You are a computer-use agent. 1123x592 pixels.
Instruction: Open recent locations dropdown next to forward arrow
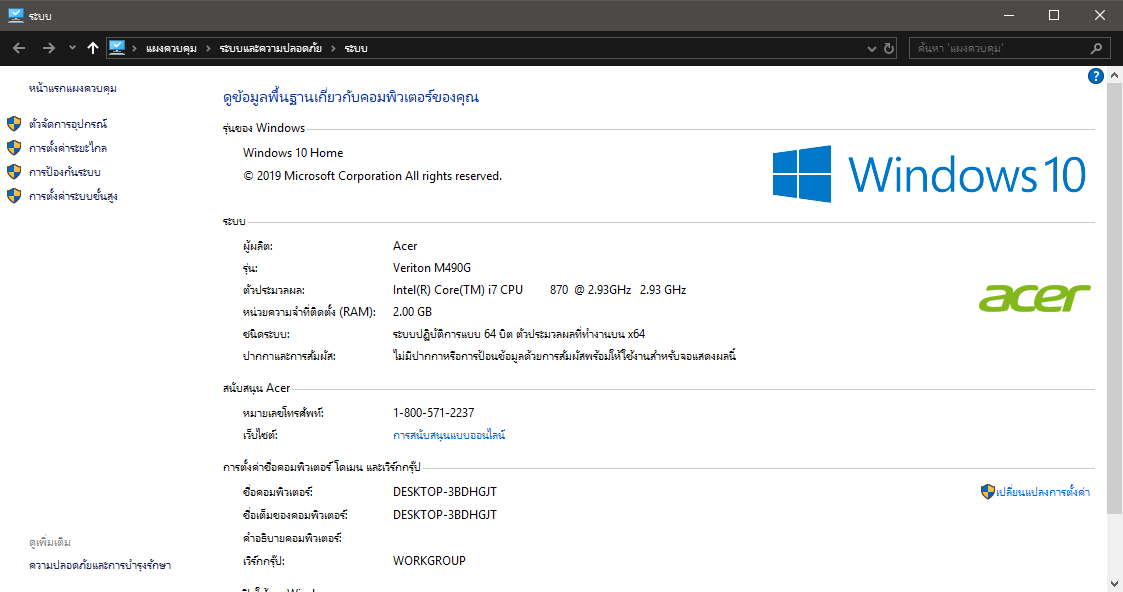click(x=72, y=48)
